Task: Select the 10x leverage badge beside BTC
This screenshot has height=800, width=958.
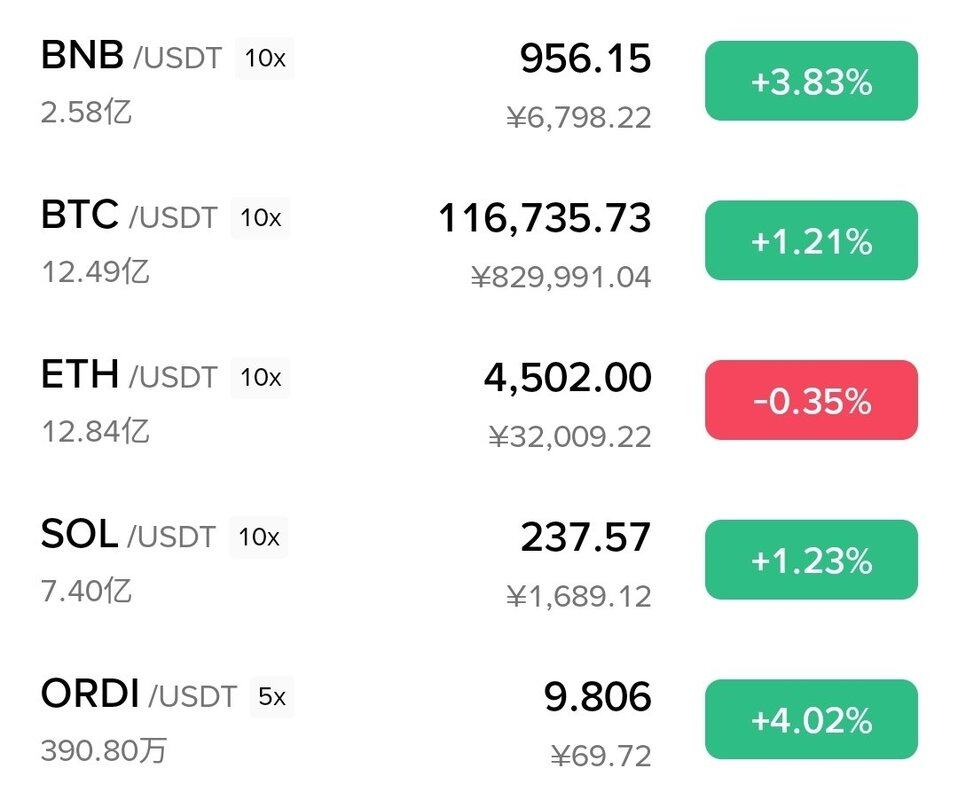Action: coord(260,218)
